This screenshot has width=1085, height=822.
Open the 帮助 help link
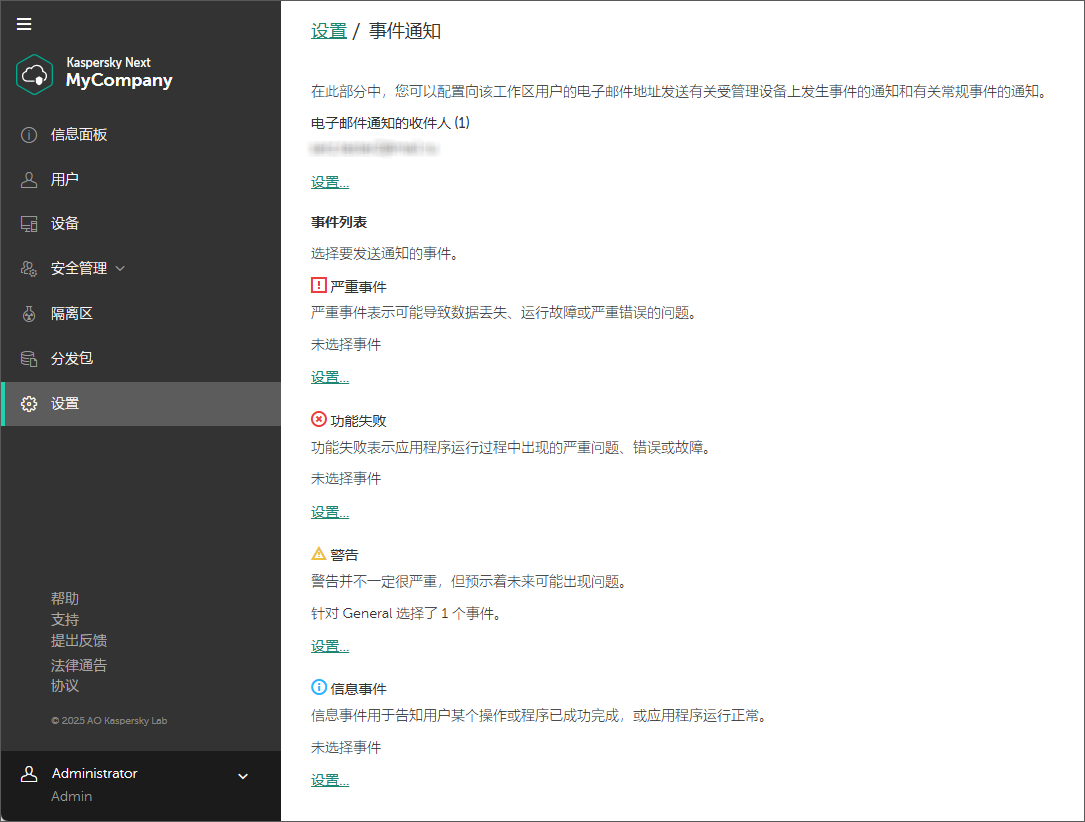65,598
